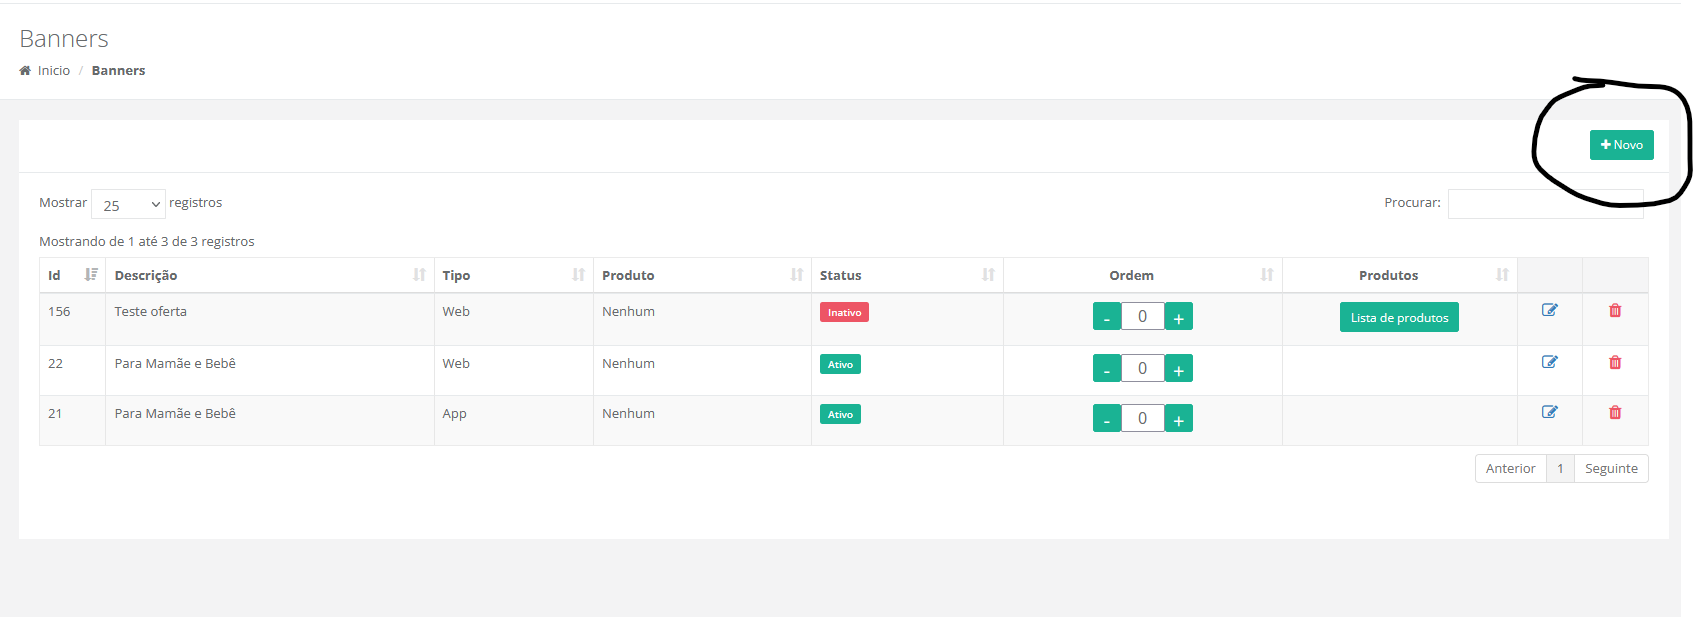Click edit icon for banner 22
1694x617 pixels.
tap(1549, 362)
